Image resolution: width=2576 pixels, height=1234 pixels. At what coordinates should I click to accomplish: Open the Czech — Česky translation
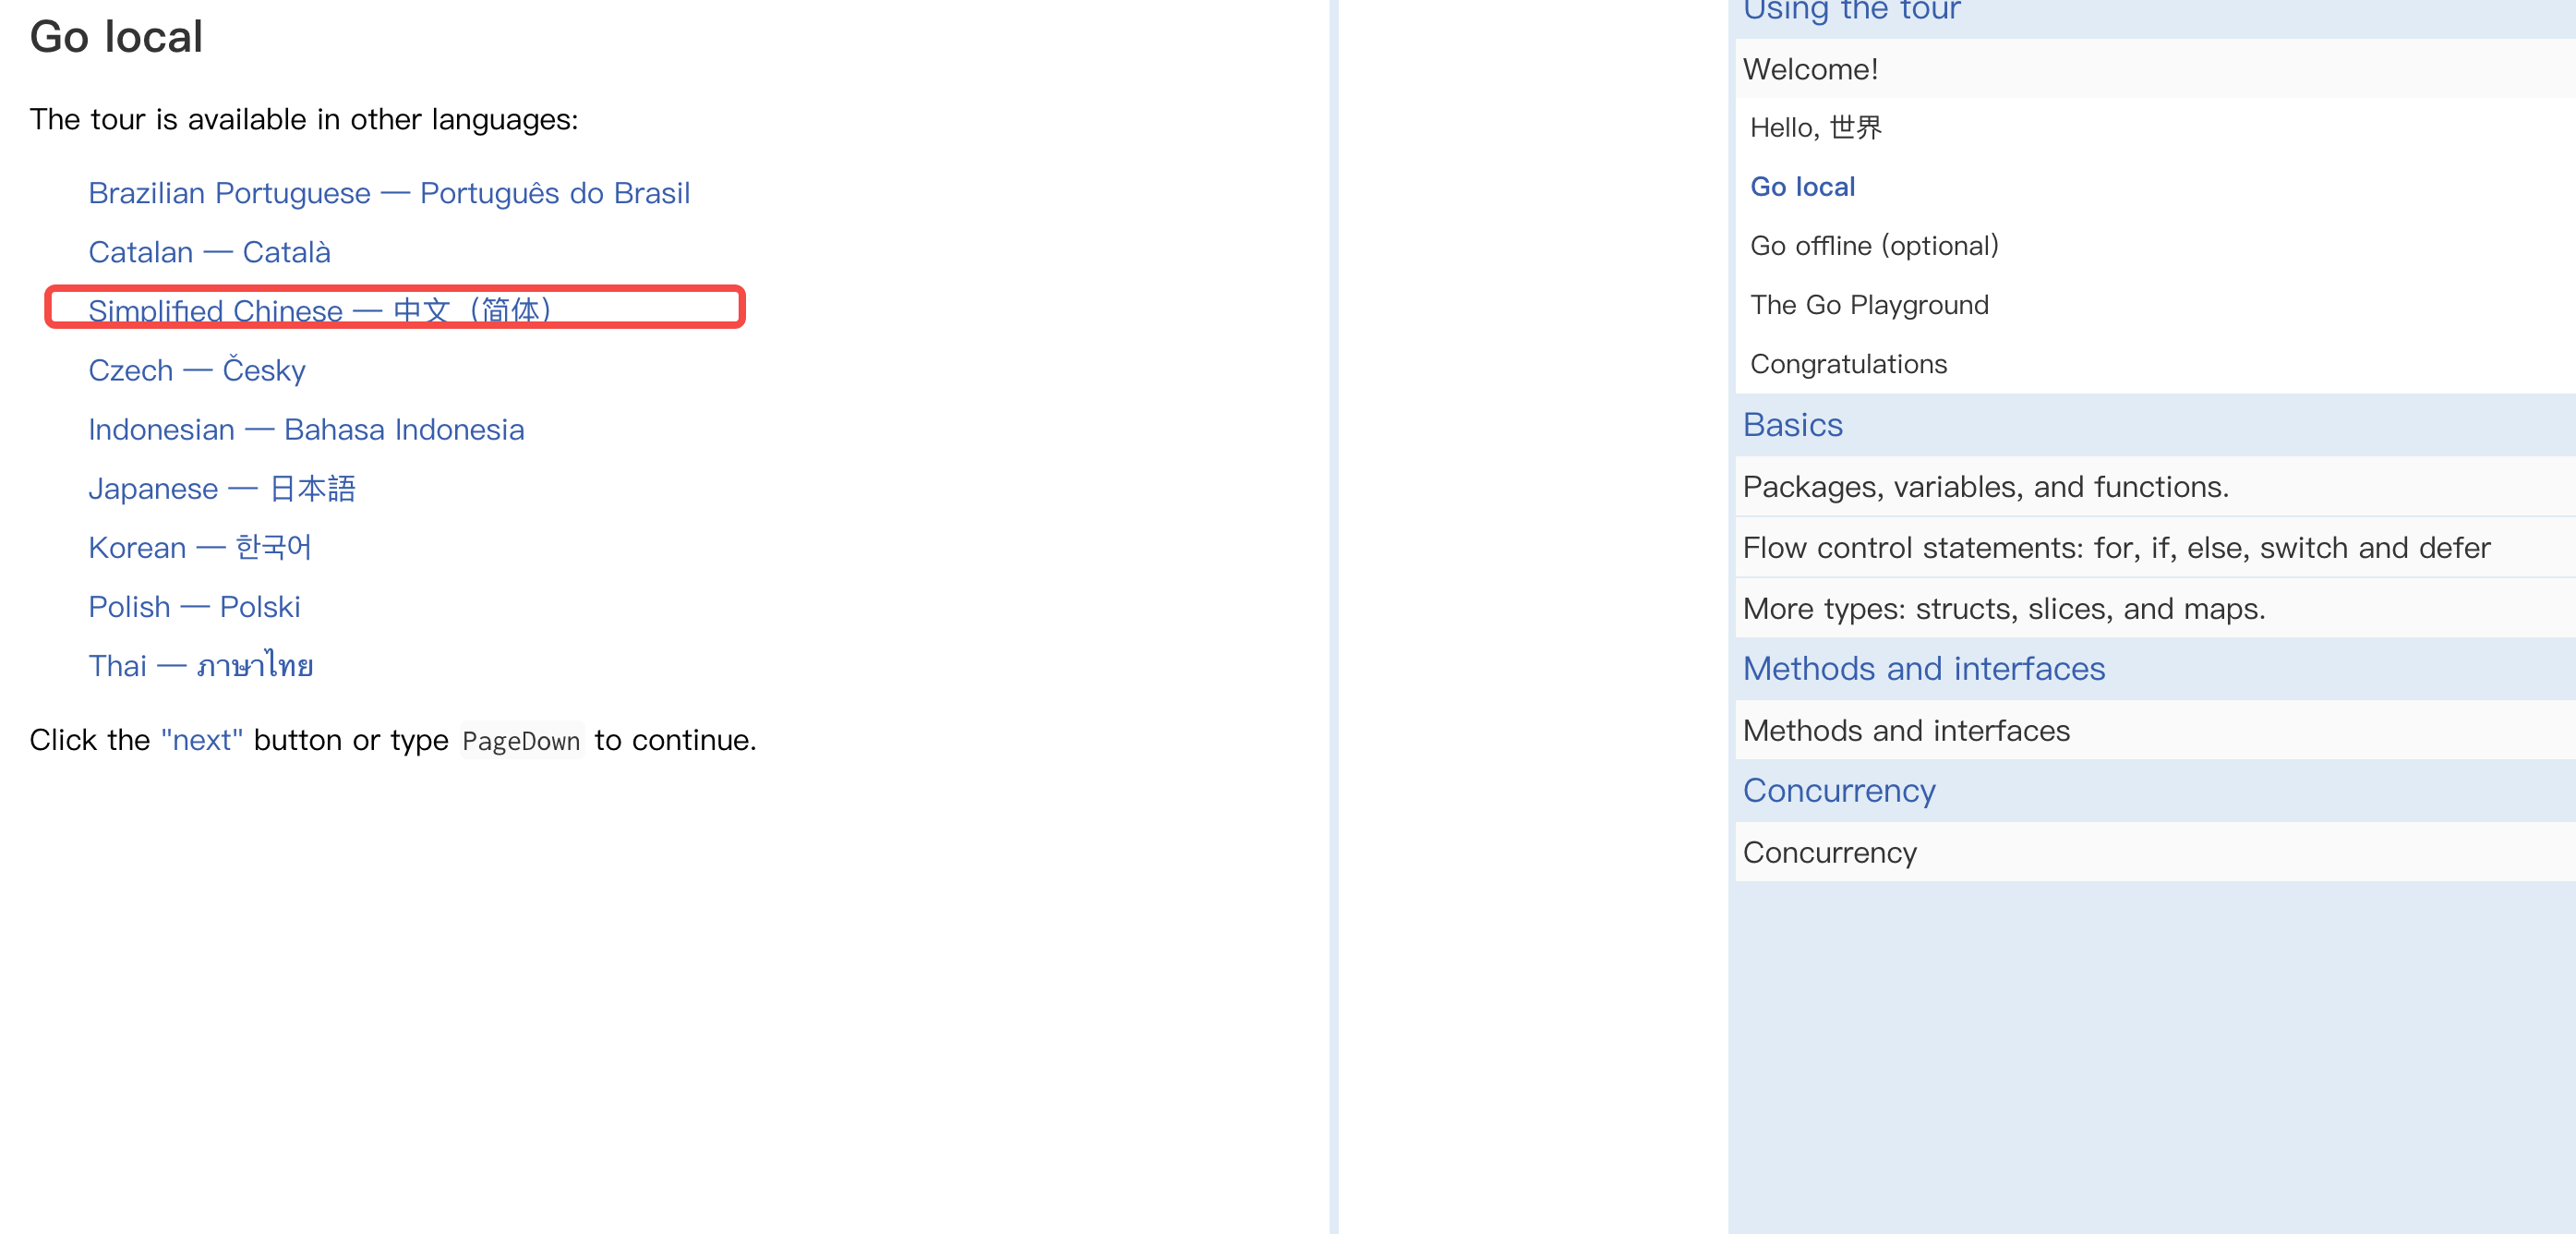196,370
